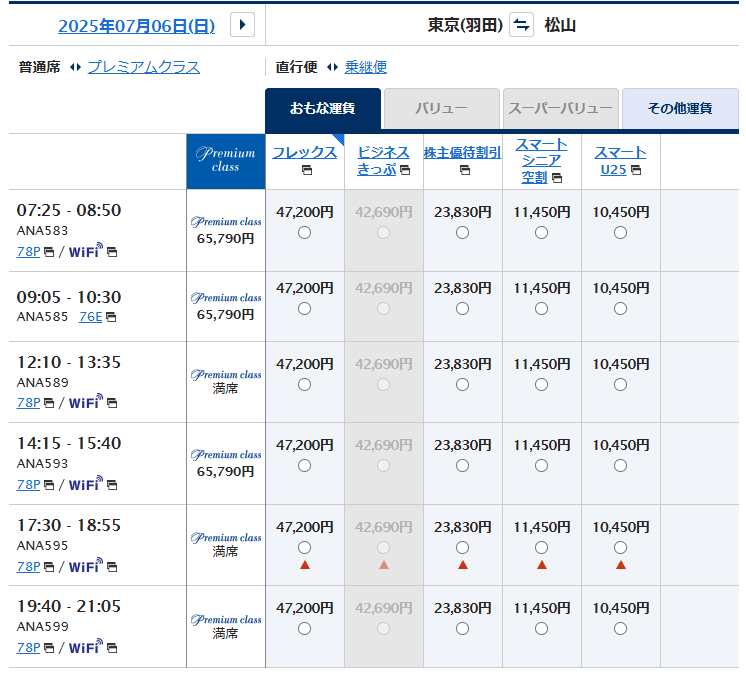Open WiFi info popup icon for ANA589
The image size is (746, 678).
coord(112,403)
